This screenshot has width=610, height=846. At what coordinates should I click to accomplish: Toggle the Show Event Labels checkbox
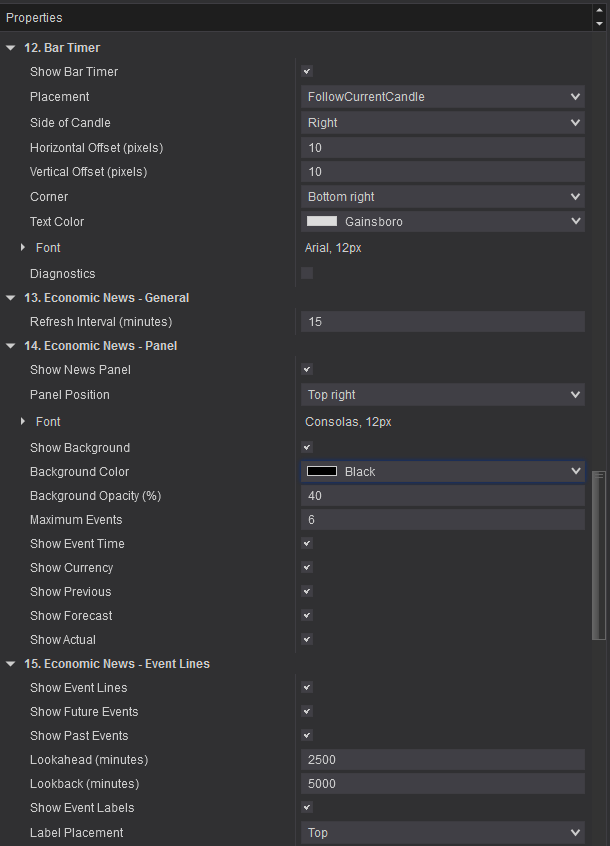[x=307, y=808]
